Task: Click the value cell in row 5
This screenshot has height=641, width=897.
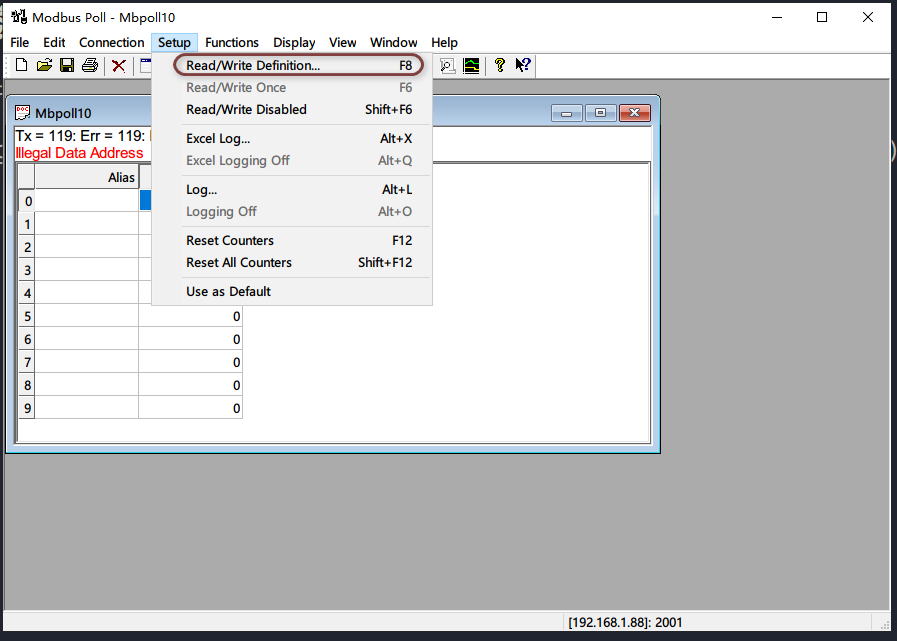Action: click(x=190, y=316)
